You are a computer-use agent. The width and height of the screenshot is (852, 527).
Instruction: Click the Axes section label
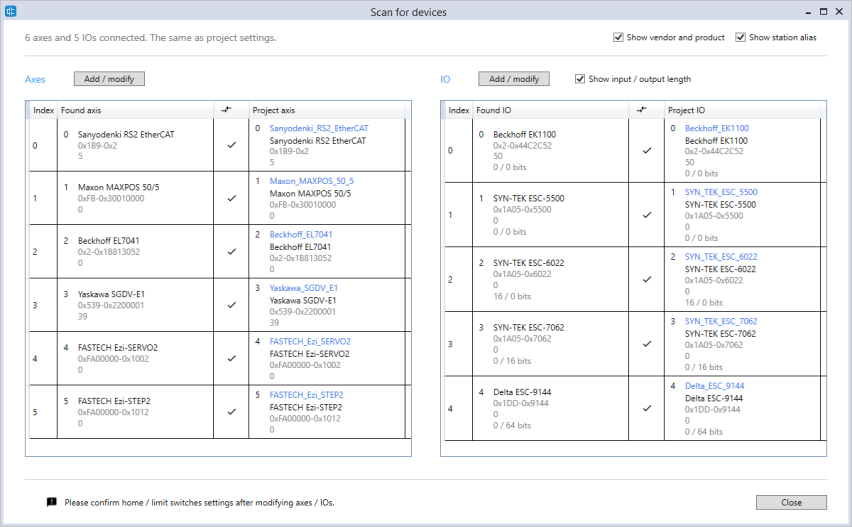35,79
